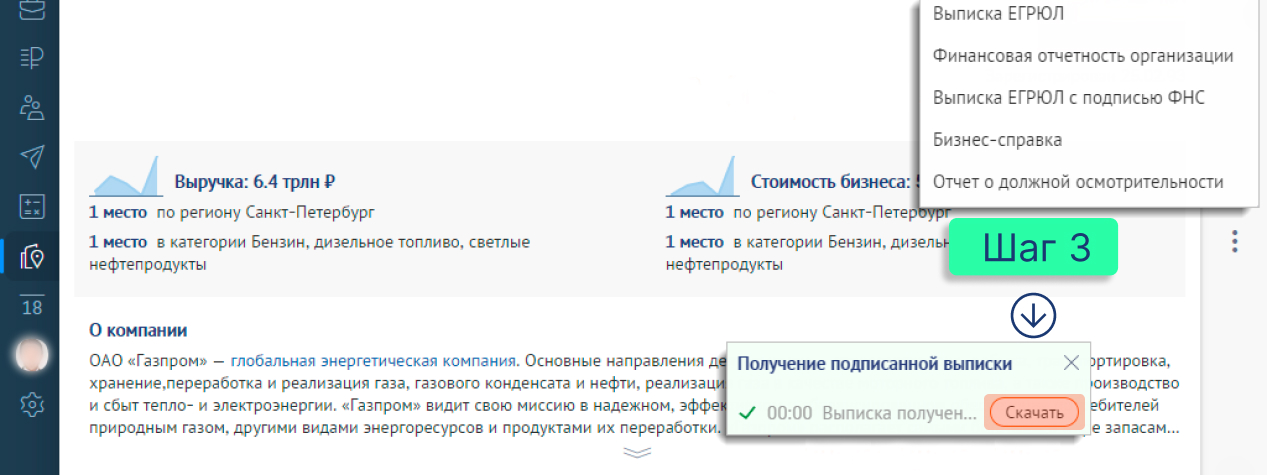Close the signed extract notification popup
1267x475 pixels.
click(1071, 362)
